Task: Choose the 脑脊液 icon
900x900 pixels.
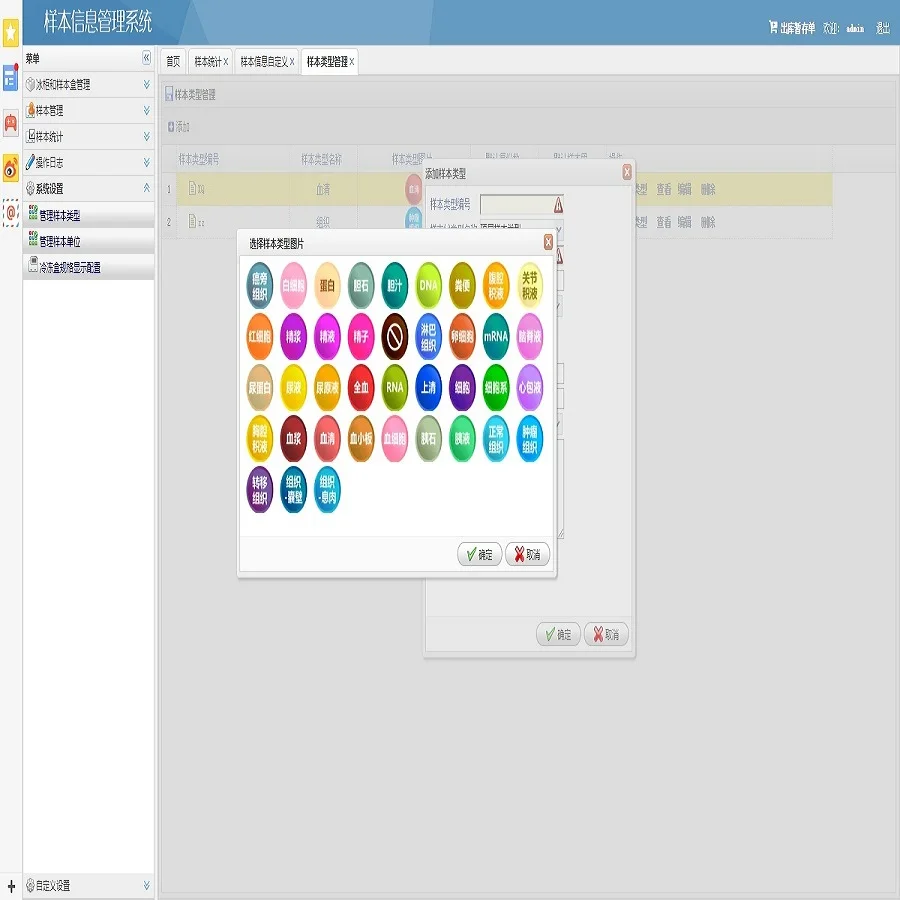Action: pos(530,336)
